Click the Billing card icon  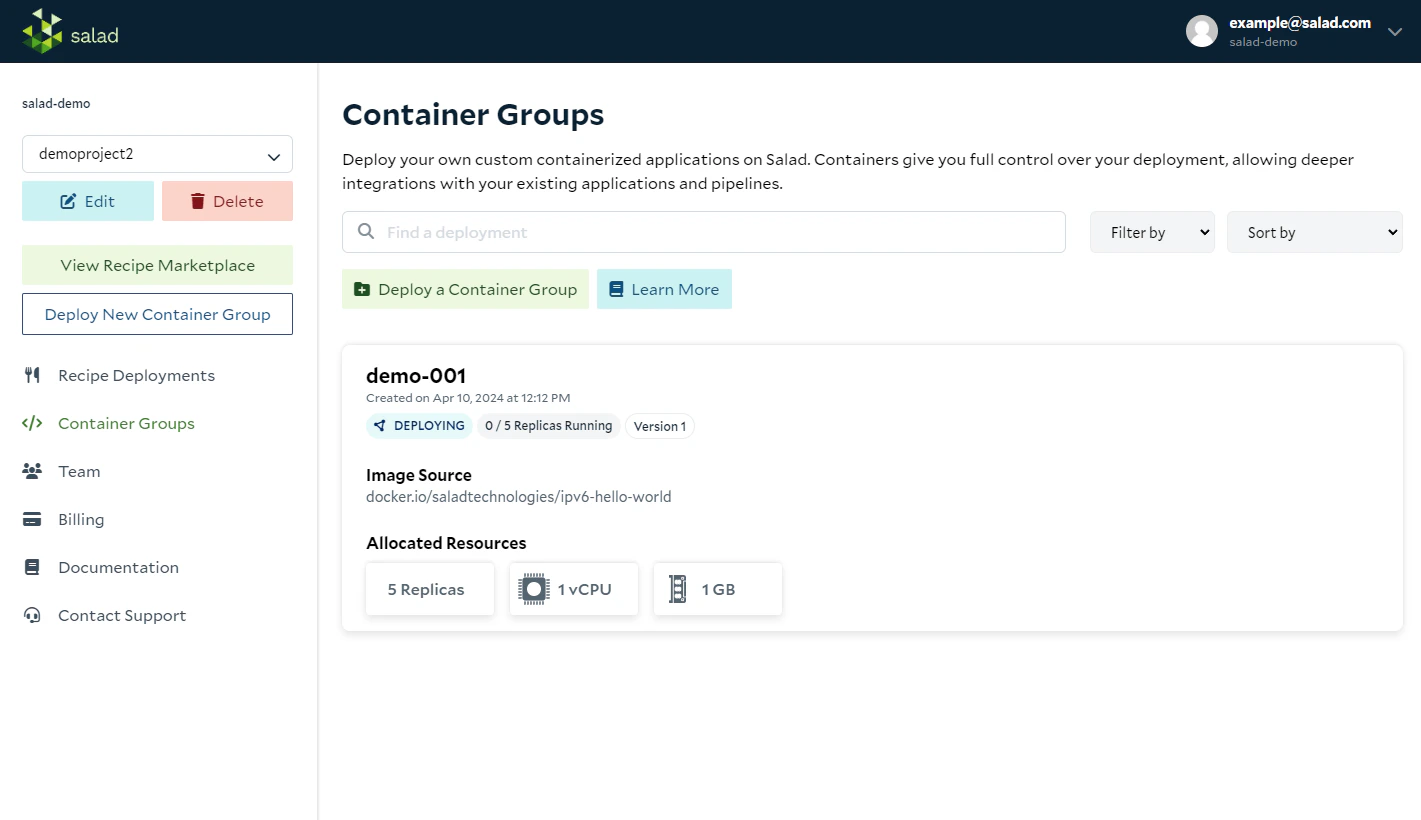32,519
